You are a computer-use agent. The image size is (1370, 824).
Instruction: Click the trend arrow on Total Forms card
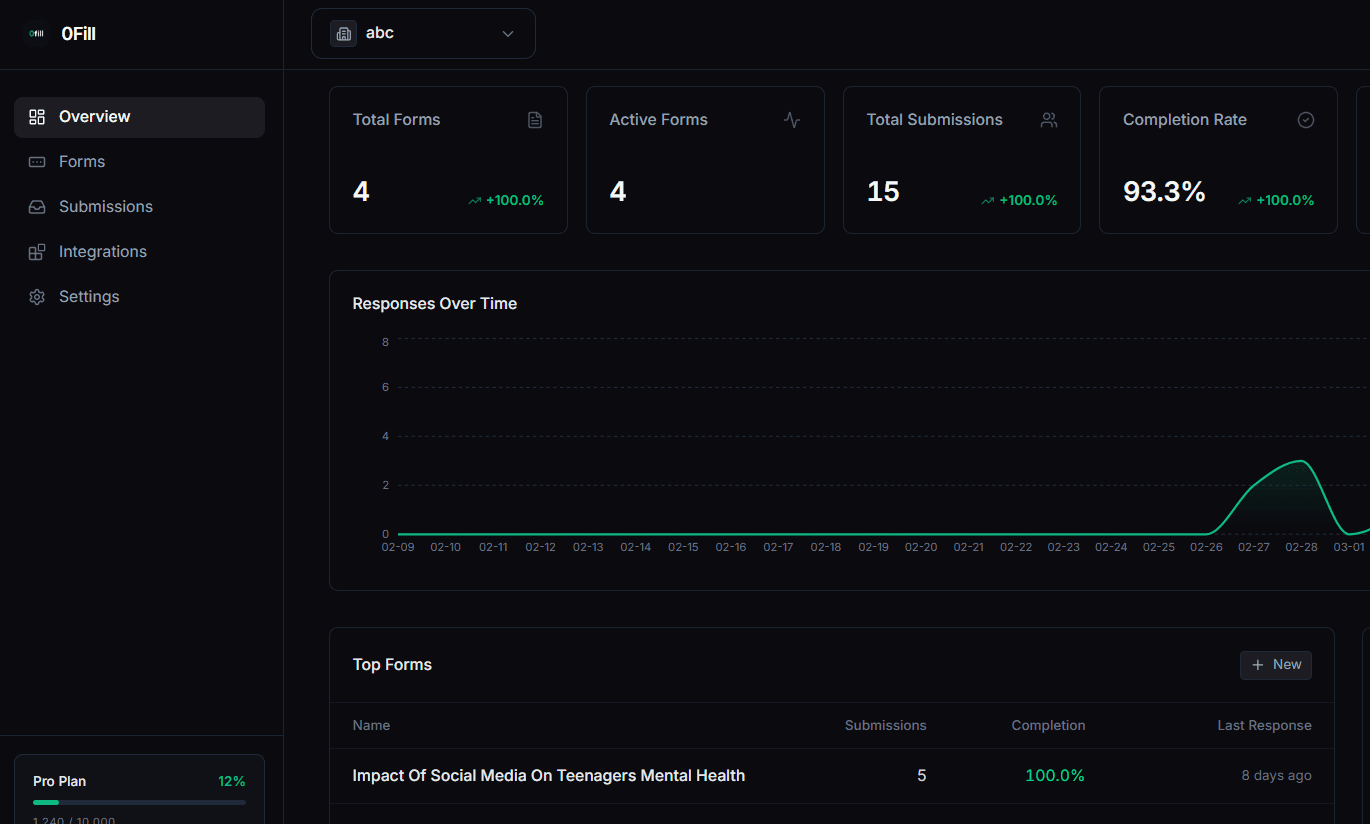(475, 201)
